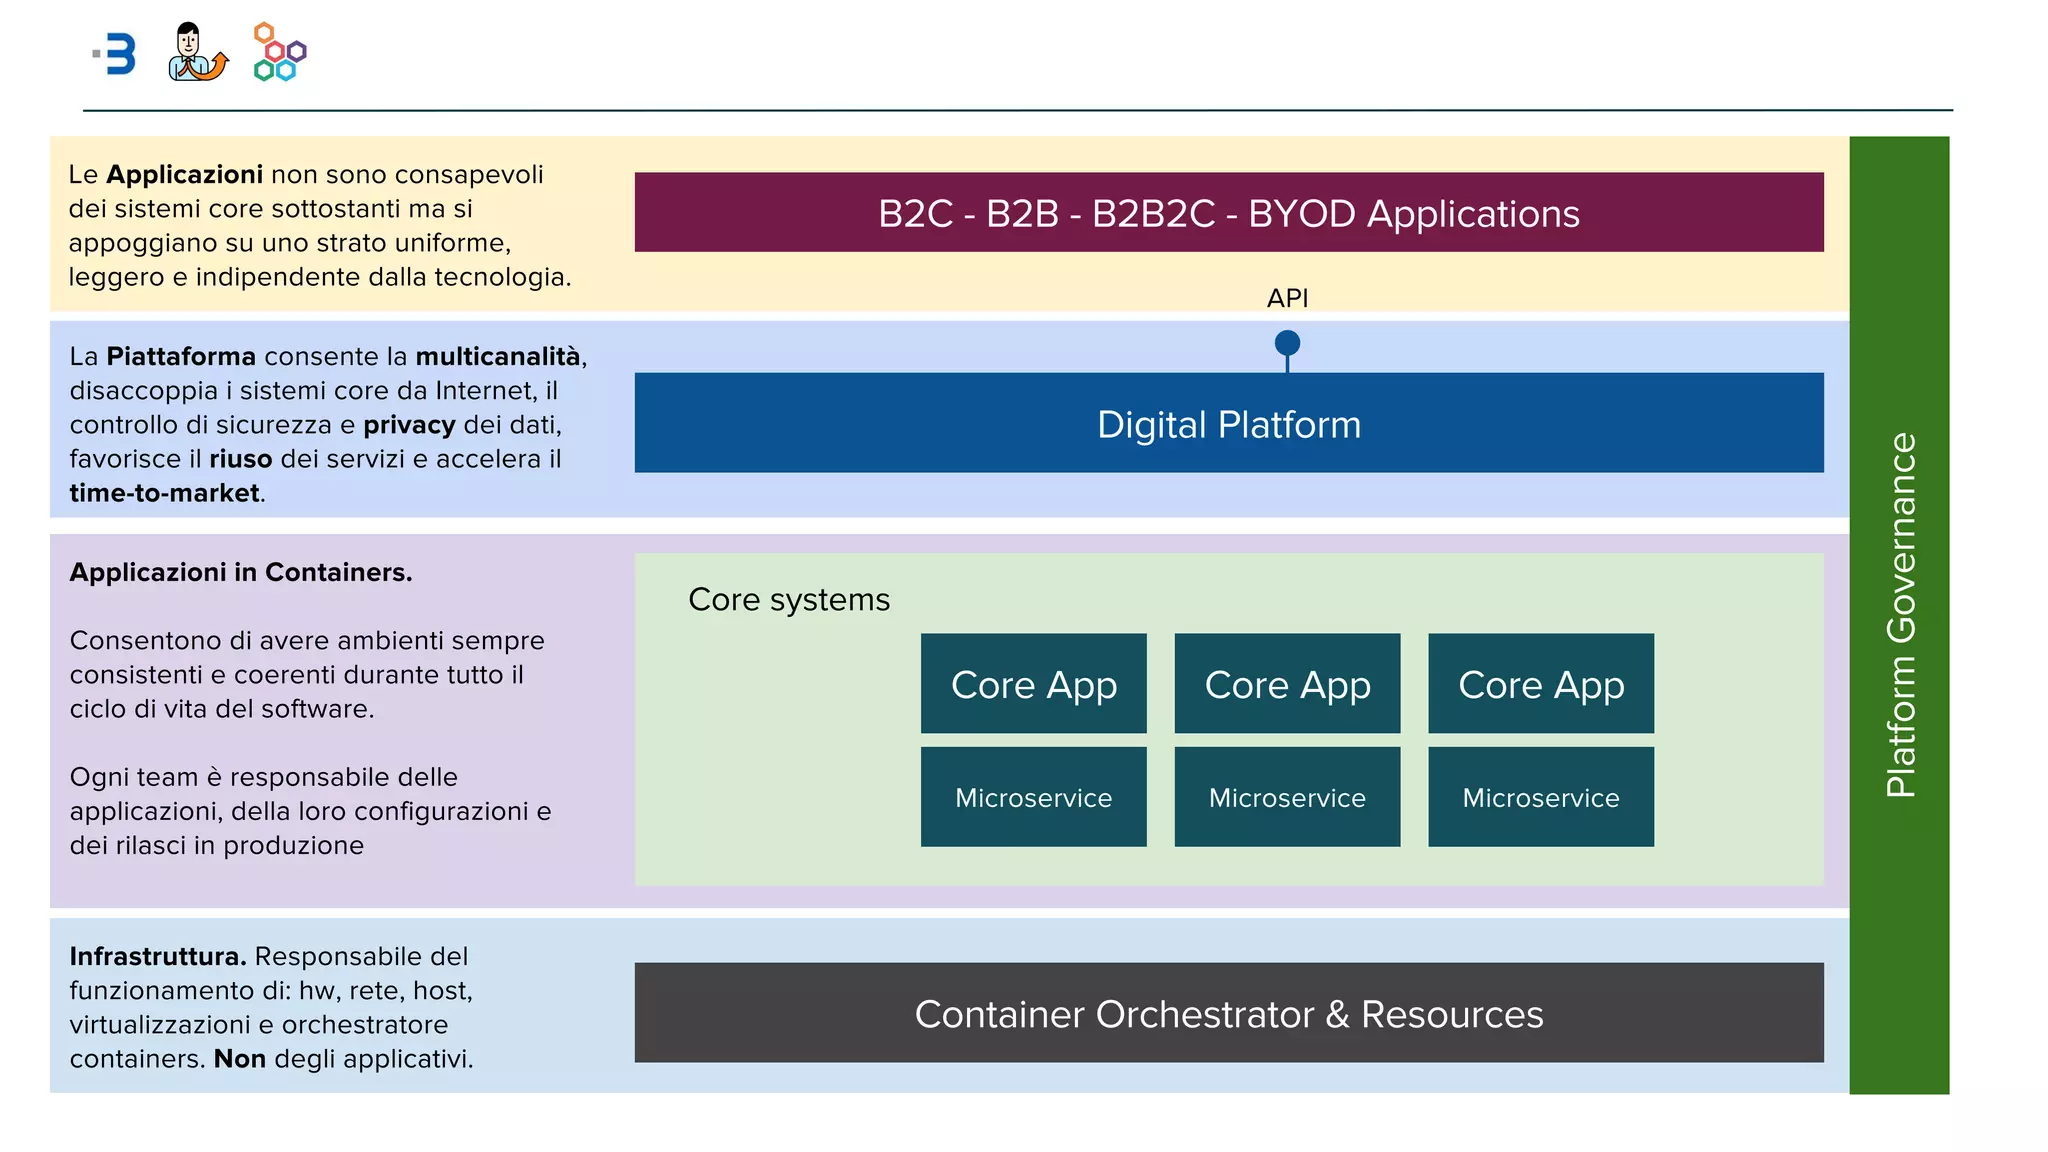
Task: Click the bold Infrastruttura text
Action: pos(157,956)
